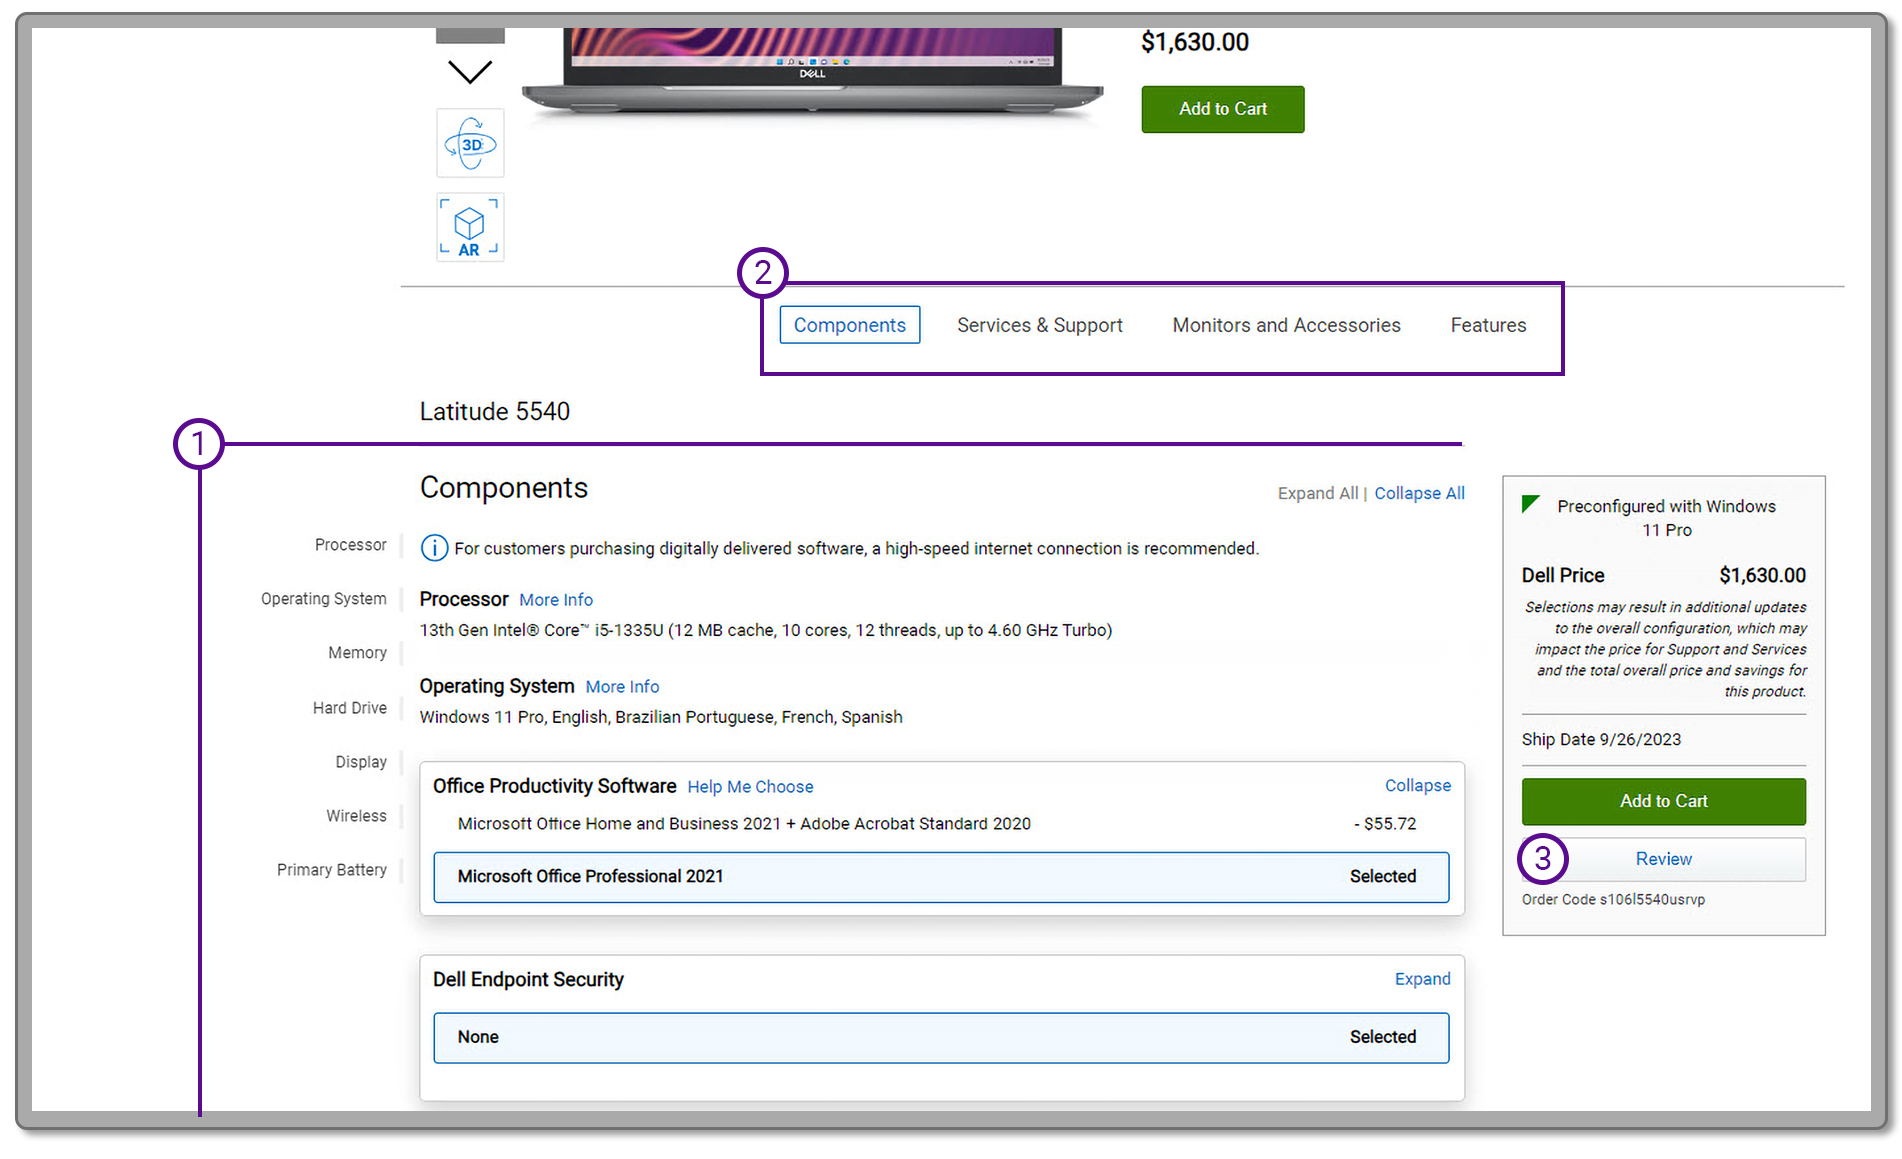Open Operating System More Info link
This screenshot has width=1902, height=1159.
(622, 687)
